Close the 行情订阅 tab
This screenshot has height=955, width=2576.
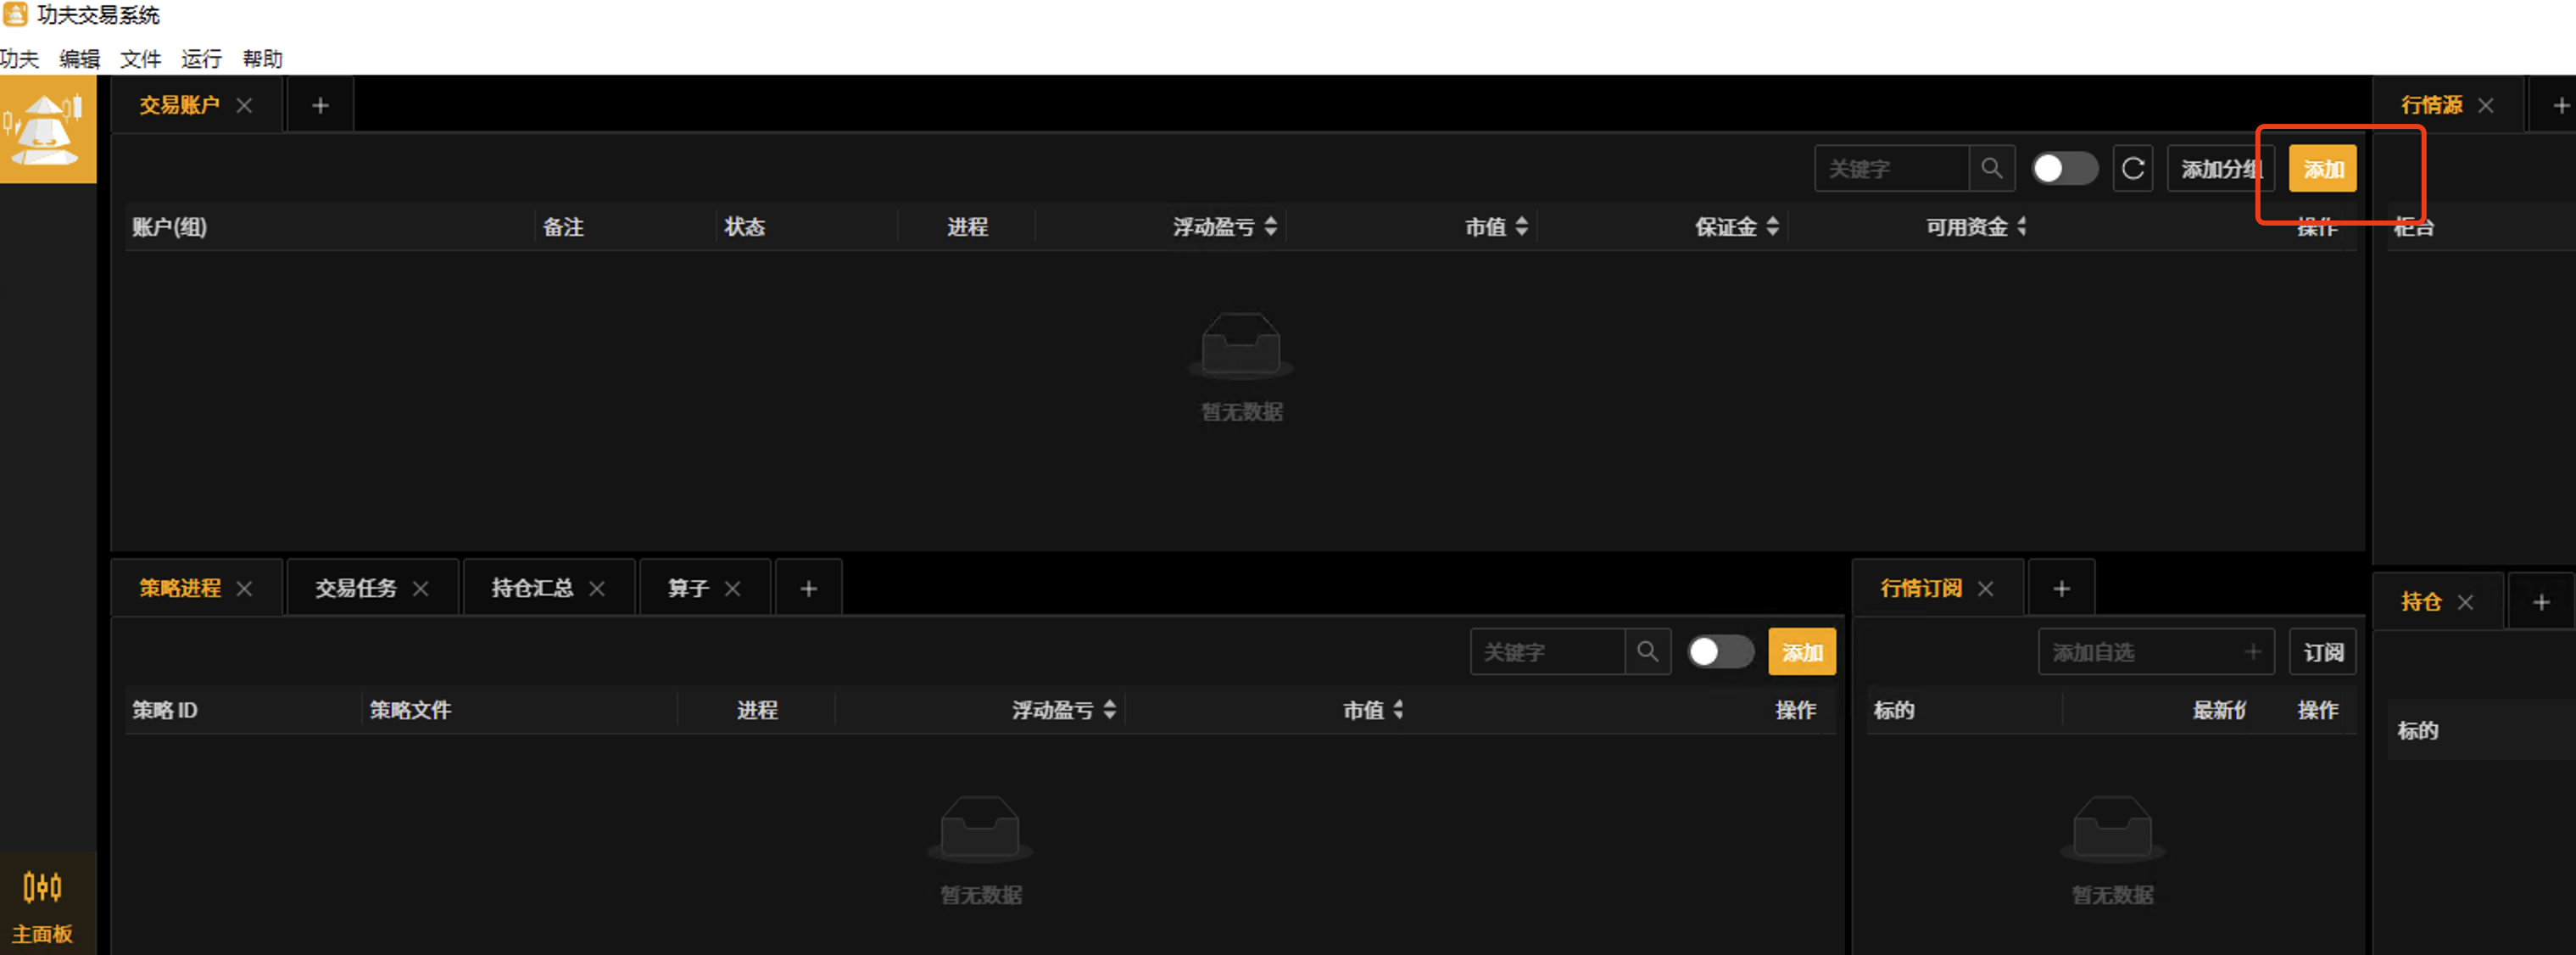coord(1986,588)
